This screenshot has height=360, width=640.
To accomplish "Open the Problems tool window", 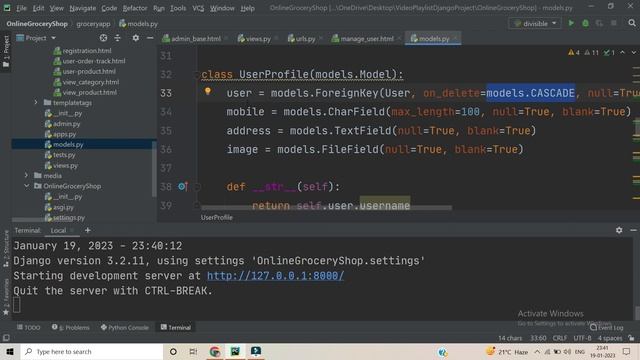I will coord(71,327).
